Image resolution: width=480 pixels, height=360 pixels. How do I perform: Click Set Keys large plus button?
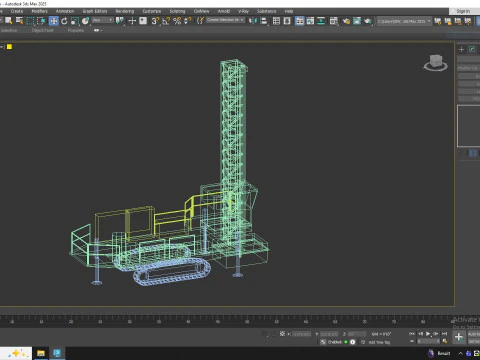pyautogui.click(x=459, y=337)
